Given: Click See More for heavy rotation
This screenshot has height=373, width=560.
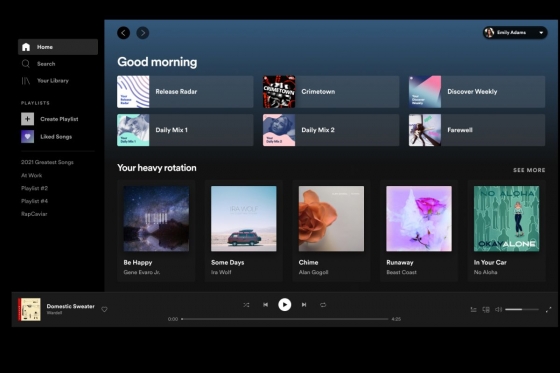Looking at the screenshot, I should (529, 170).
